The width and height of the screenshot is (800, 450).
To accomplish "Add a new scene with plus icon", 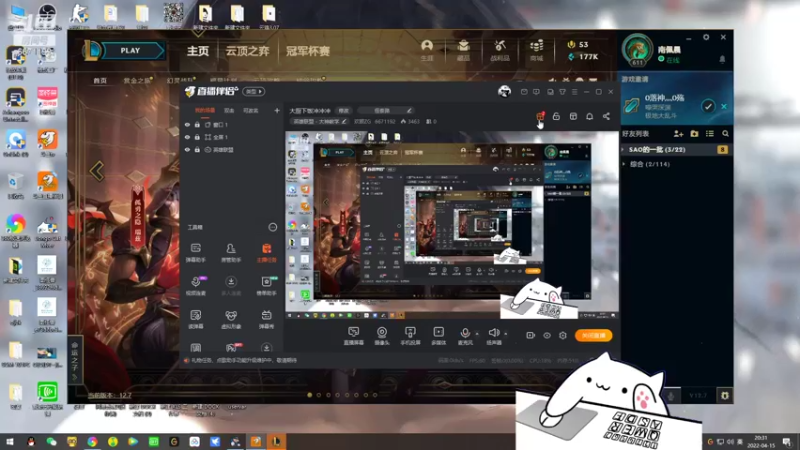I will (x=277, y=110).
